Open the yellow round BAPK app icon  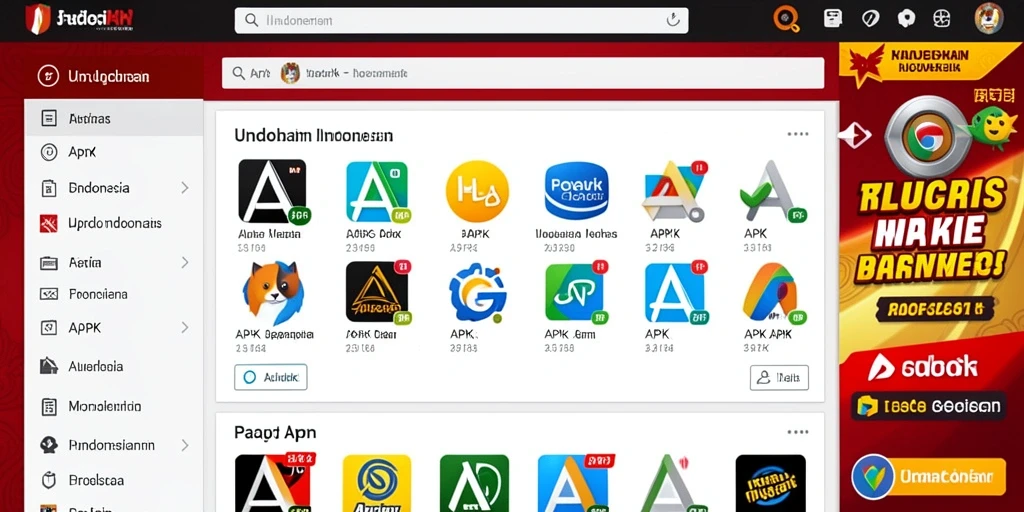click(477, 191)
